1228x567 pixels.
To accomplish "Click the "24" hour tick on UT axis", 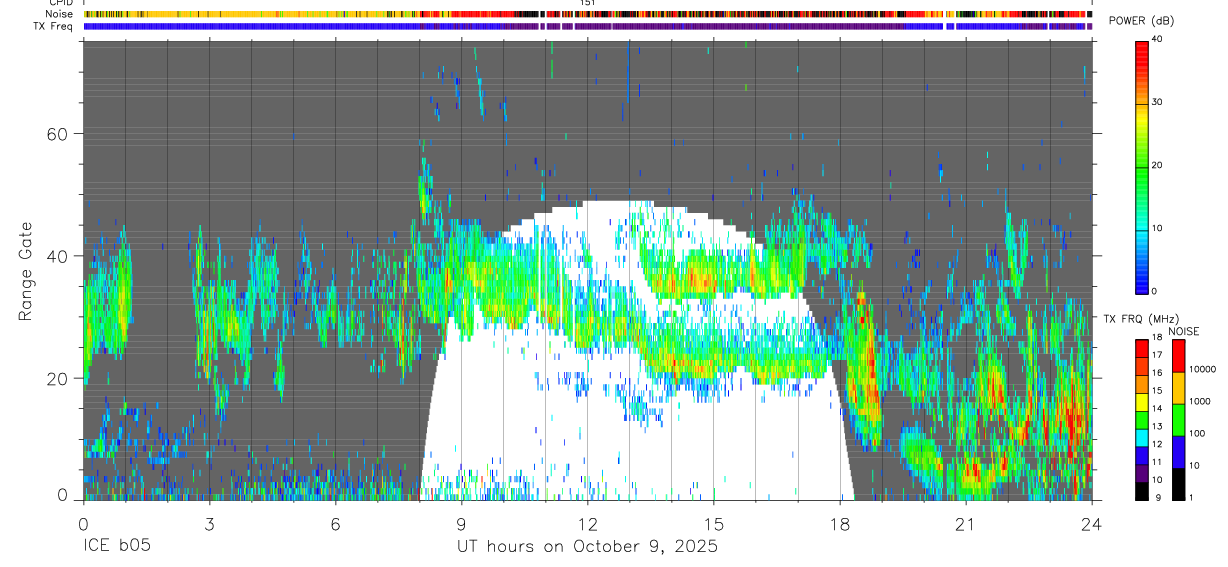I will coord(1091,523).
